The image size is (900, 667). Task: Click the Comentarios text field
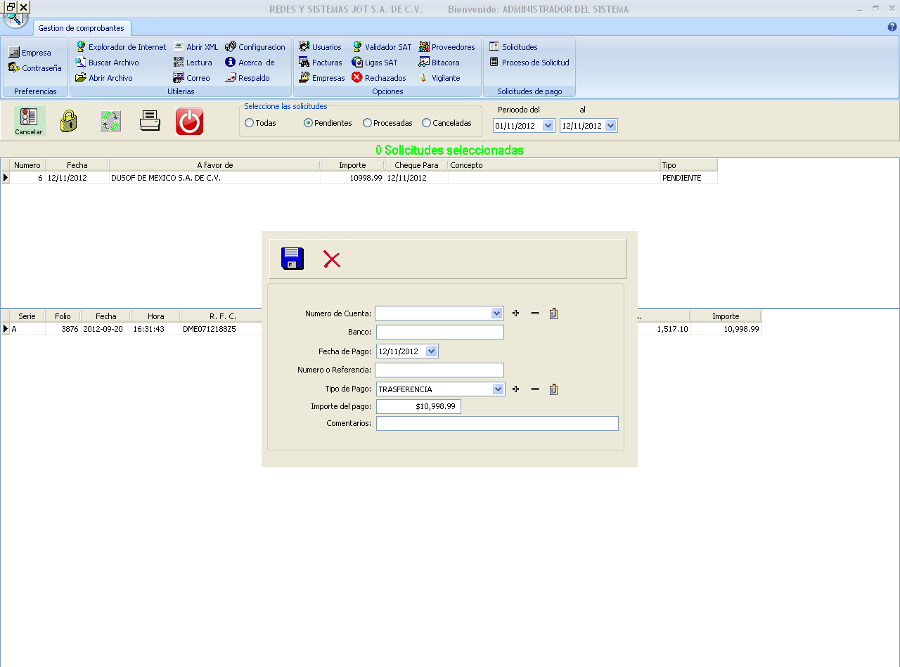coord(497,423)
